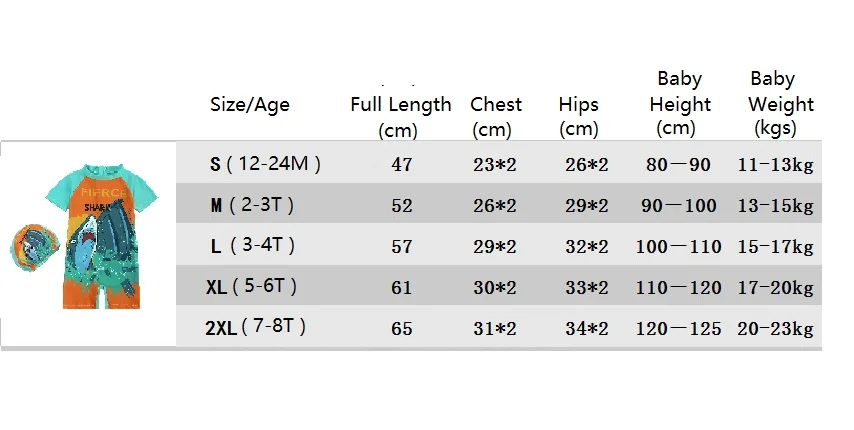
Task: Click the Baby Weight (kgs) header
Action: click(780, 104)
